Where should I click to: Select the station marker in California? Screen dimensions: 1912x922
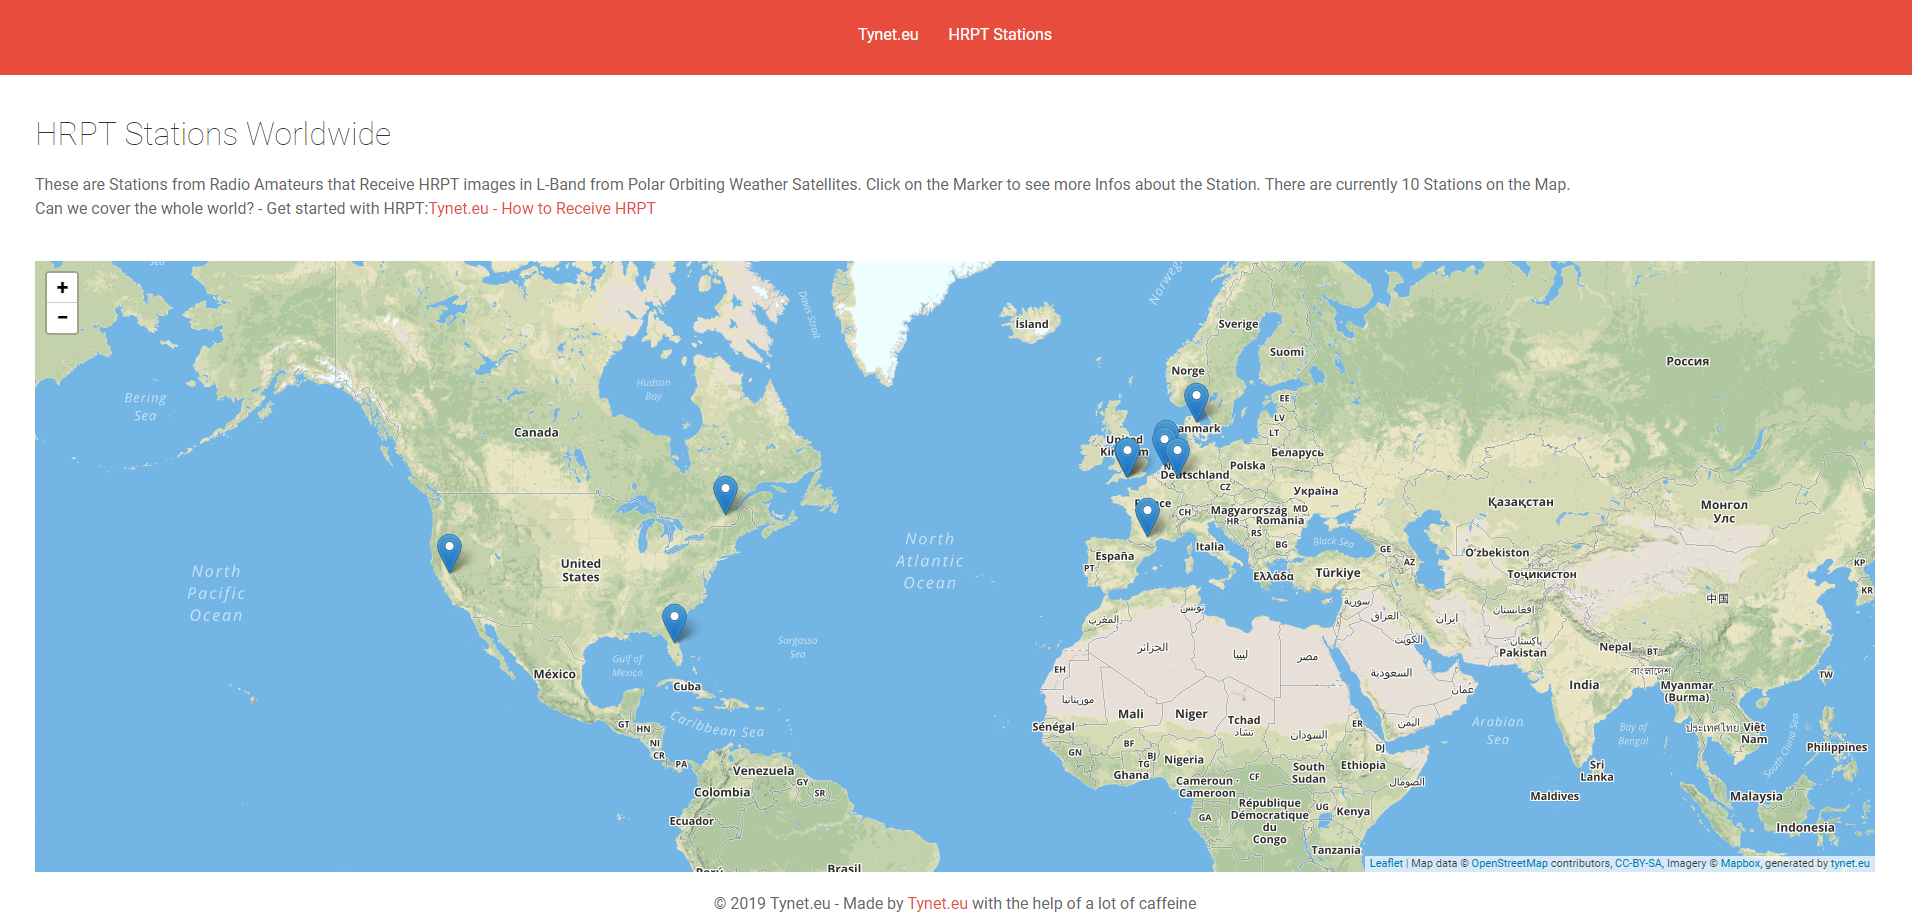coord(450,553)
